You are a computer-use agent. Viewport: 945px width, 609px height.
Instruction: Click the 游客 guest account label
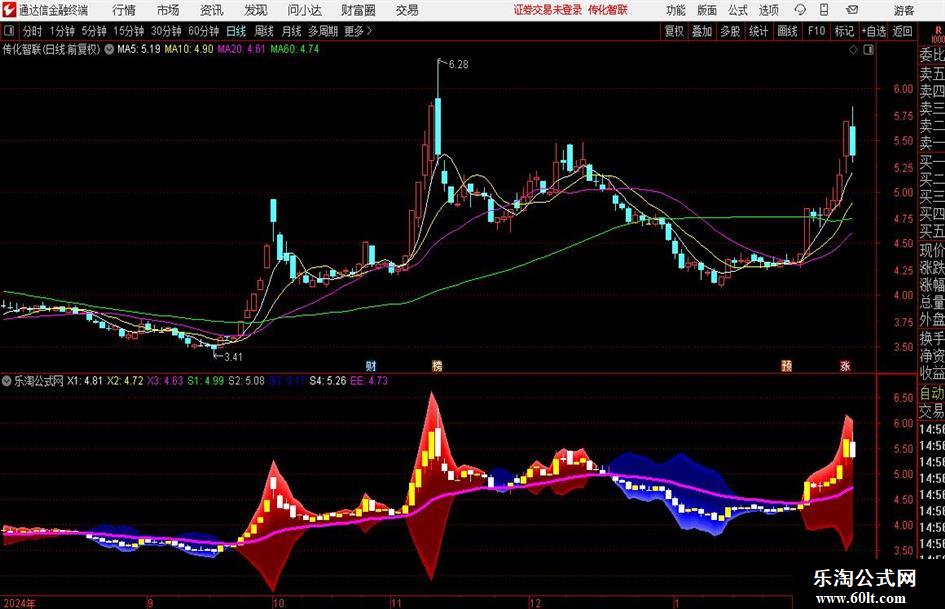tap(903, 10)
